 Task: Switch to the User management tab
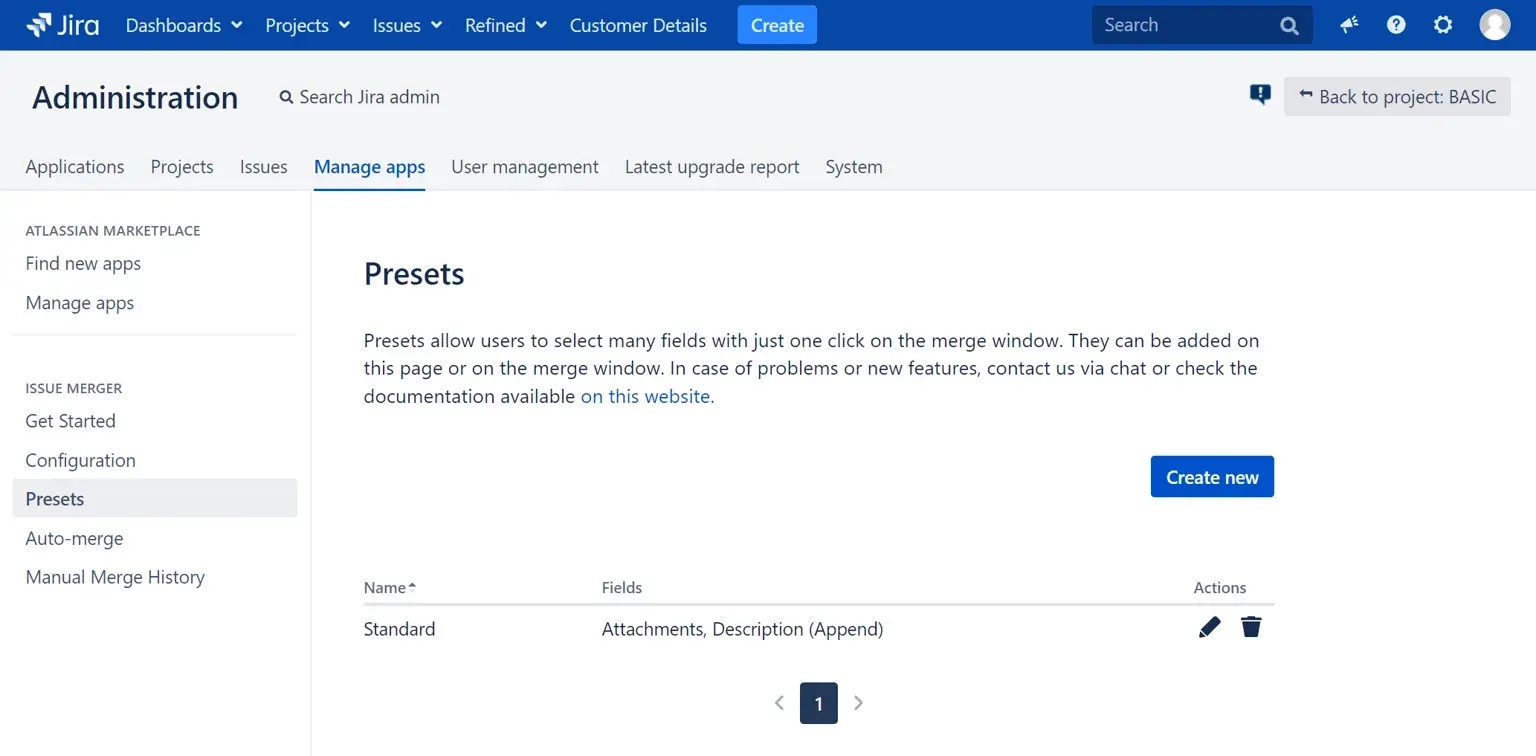point(524,167)
